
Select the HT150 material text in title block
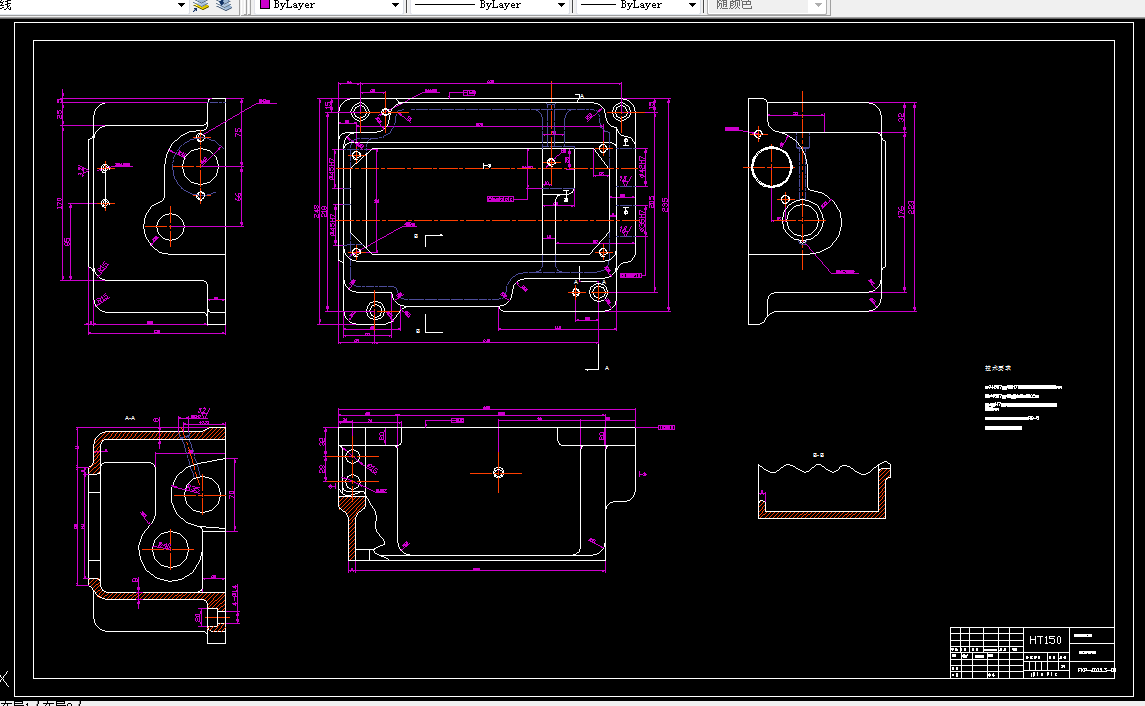click(1045, 640)
